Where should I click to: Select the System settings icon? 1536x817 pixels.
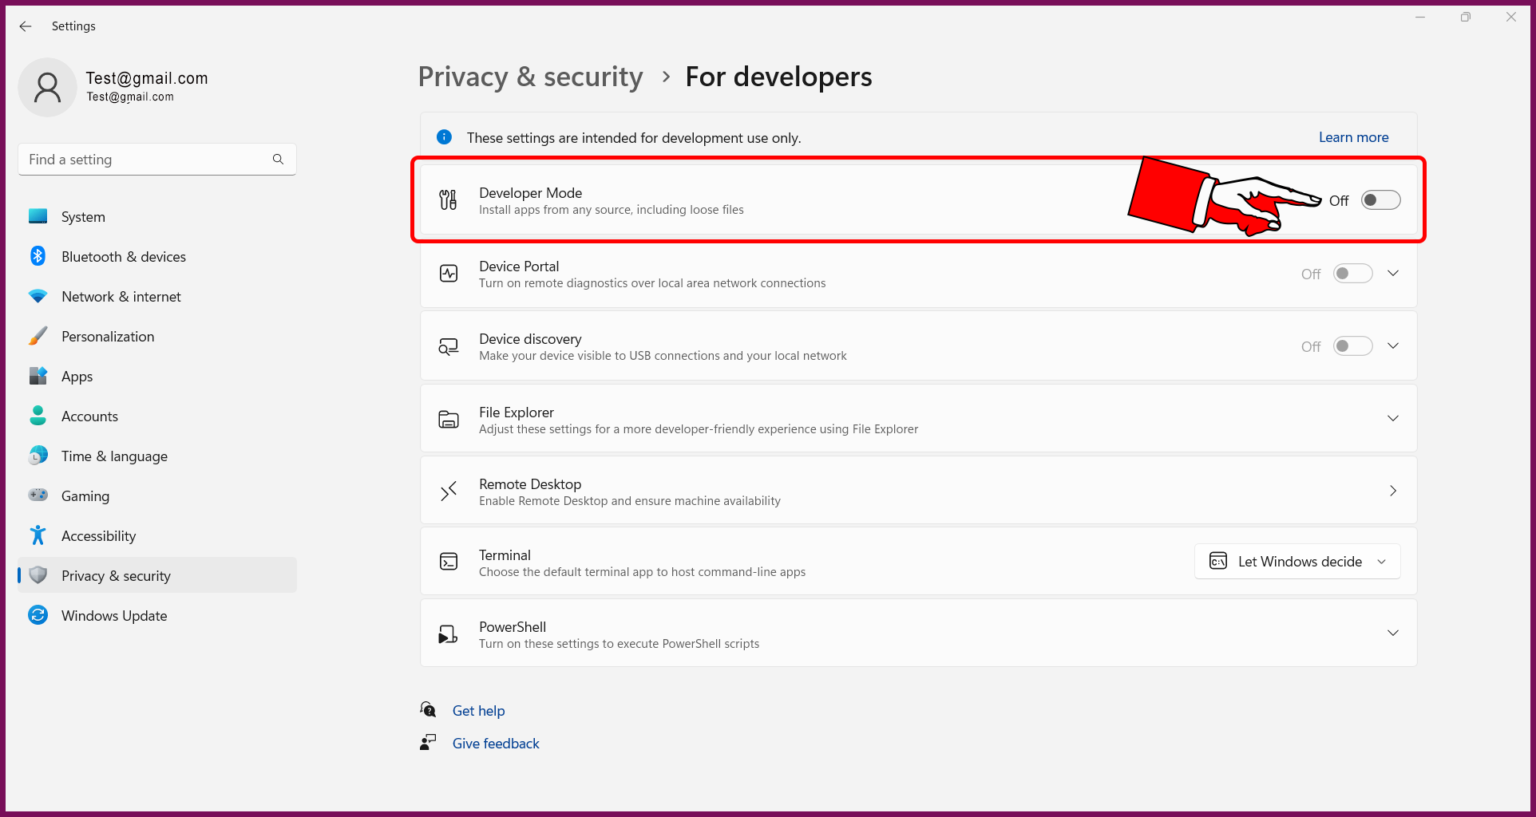coord(37,216)
